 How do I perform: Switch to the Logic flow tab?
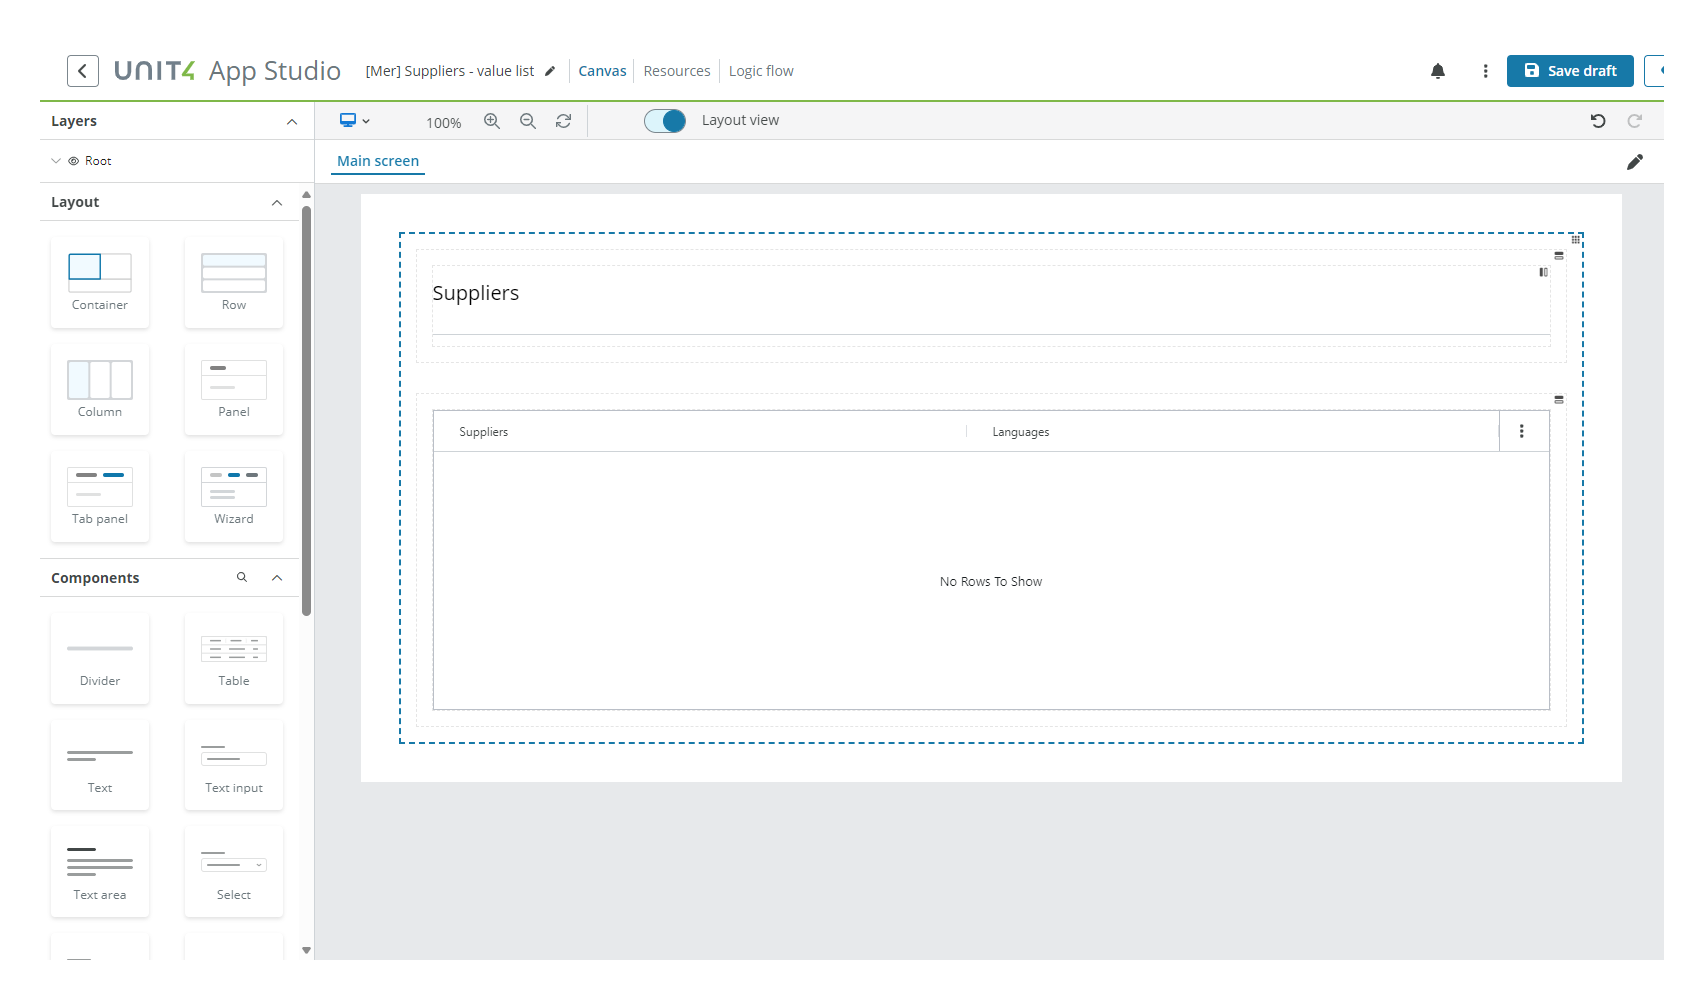761,71
